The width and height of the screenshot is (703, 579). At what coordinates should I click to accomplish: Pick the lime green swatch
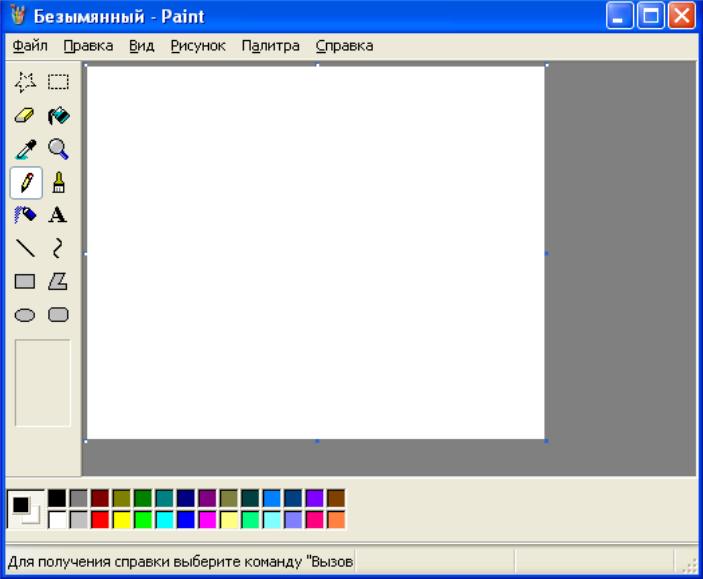[x=143, y=520]
